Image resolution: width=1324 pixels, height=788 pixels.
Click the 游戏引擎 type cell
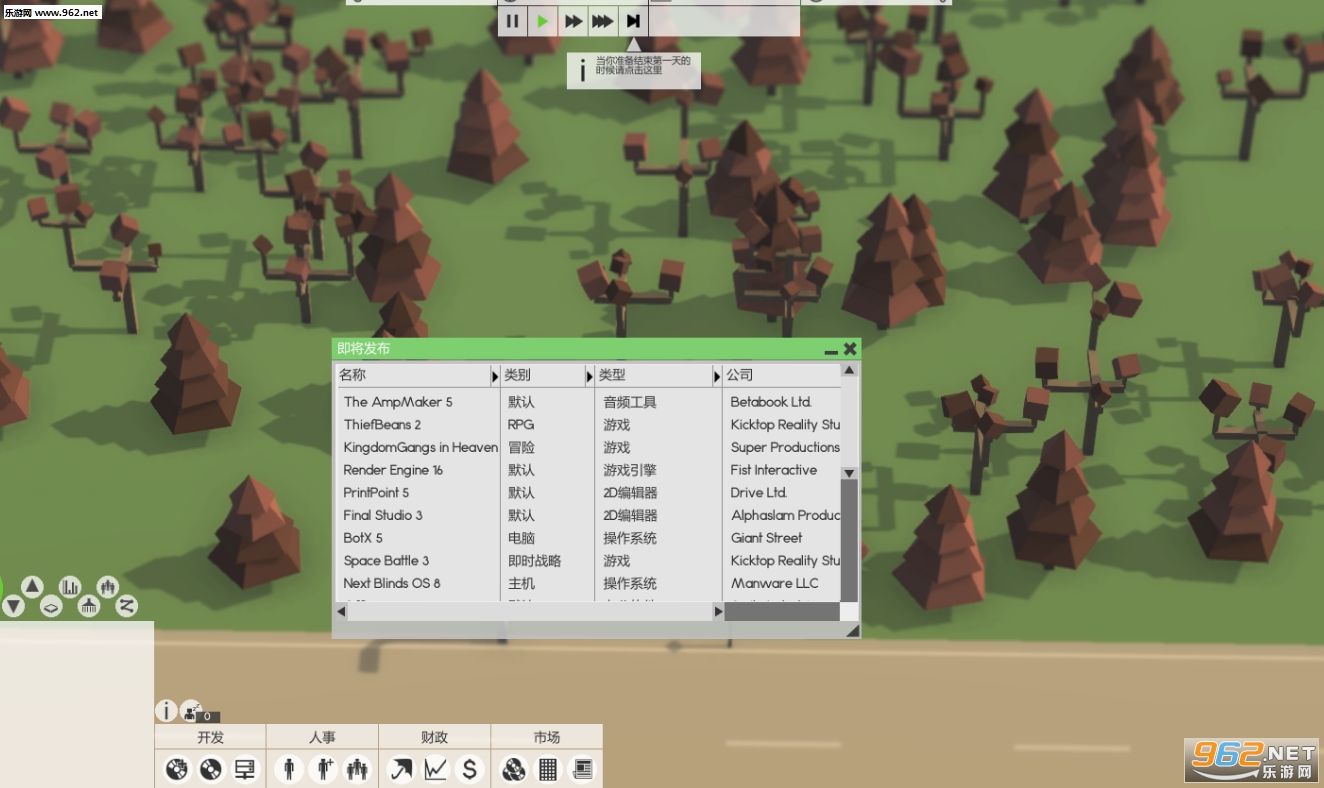[x=630, y=470]
